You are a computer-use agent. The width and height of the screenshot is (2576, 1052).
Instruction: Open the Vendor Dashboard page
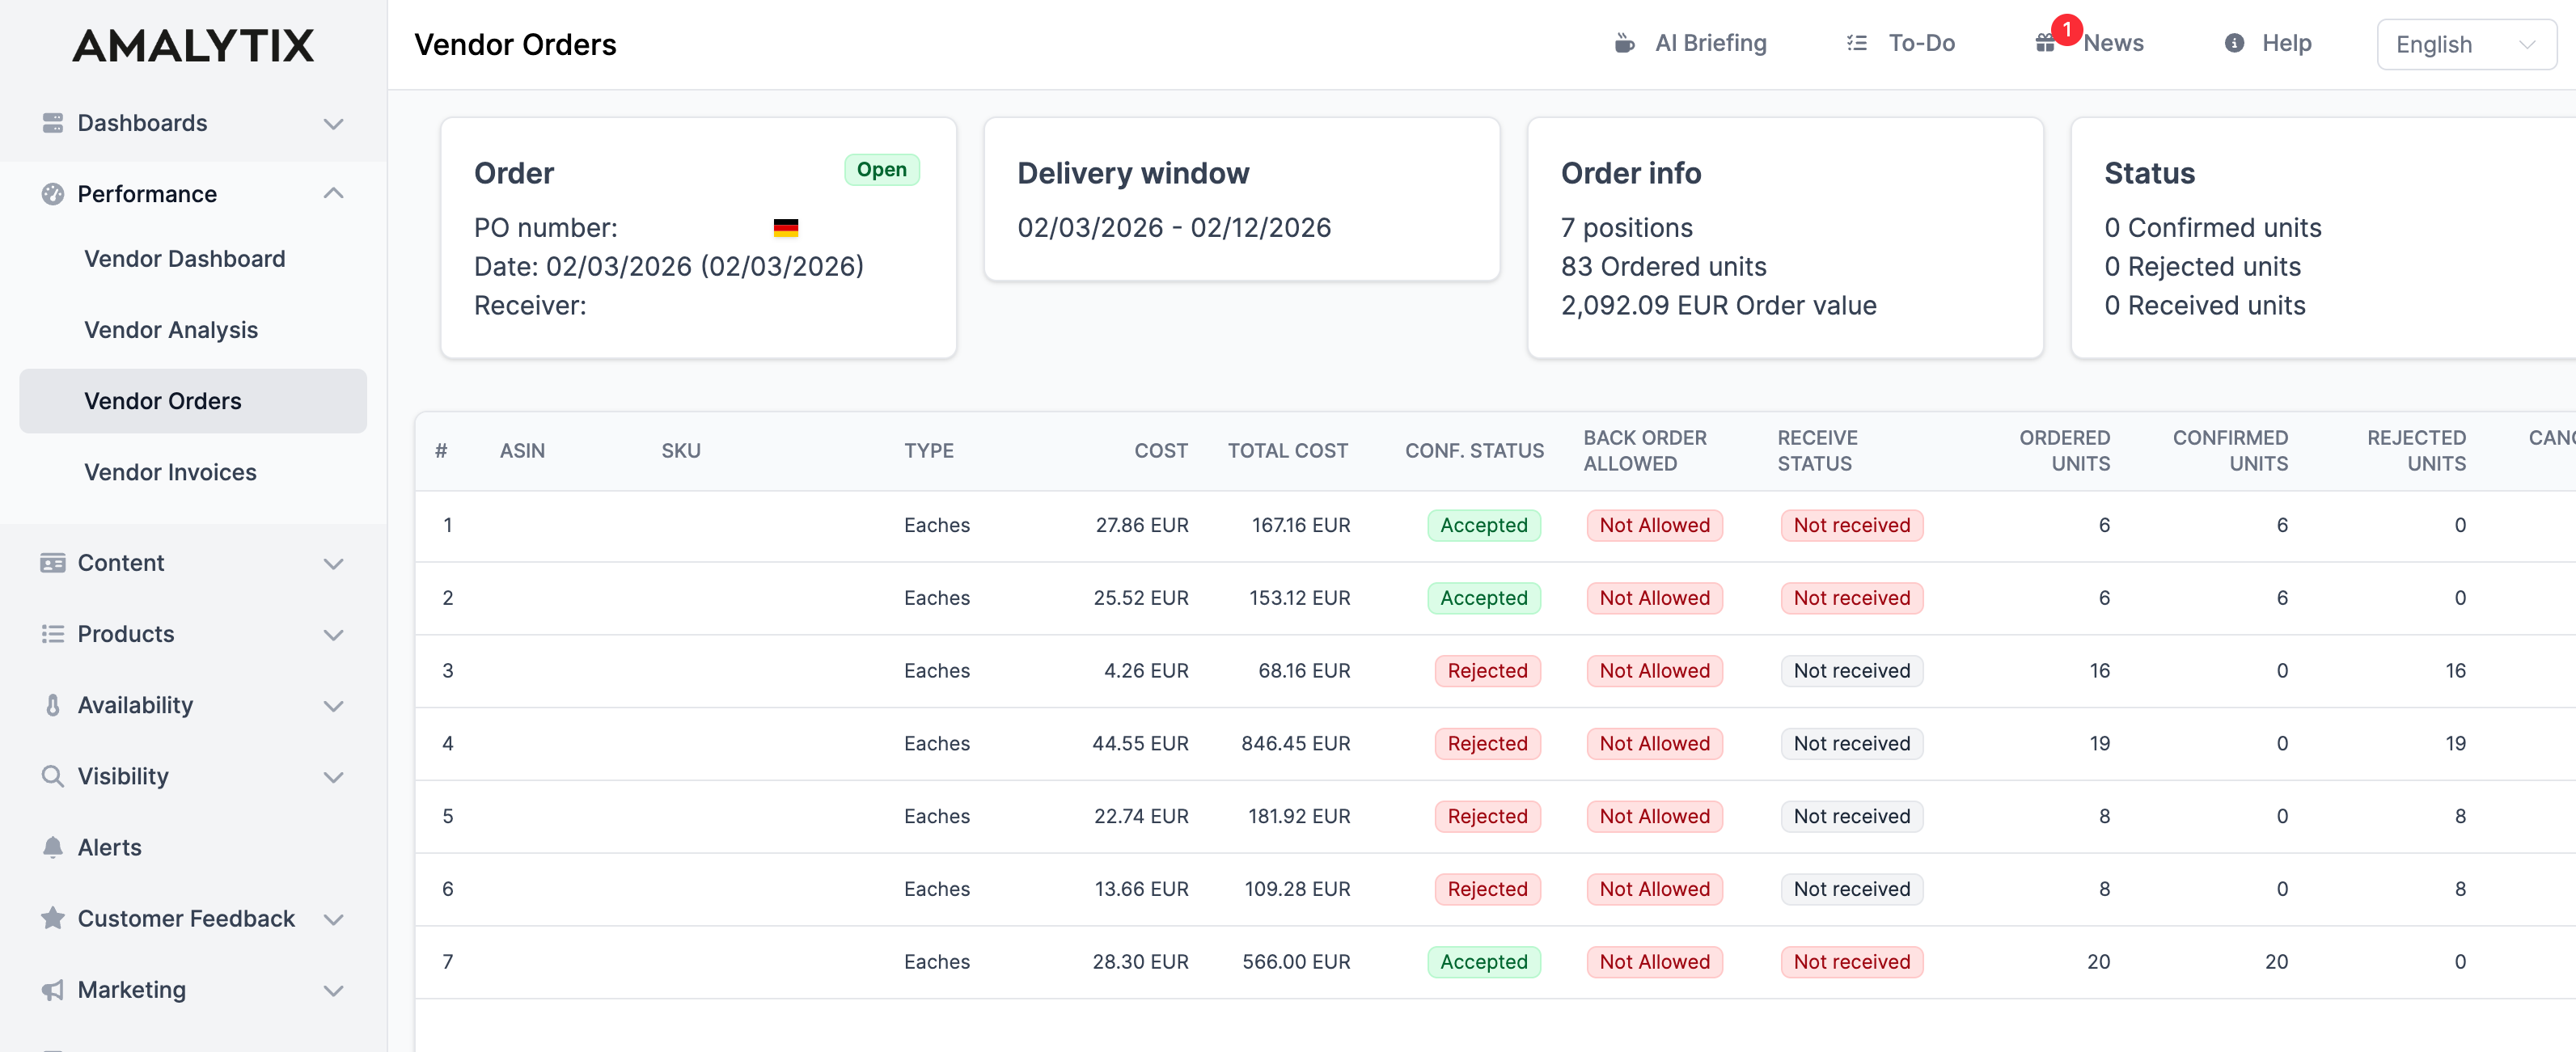click(184, 258)
